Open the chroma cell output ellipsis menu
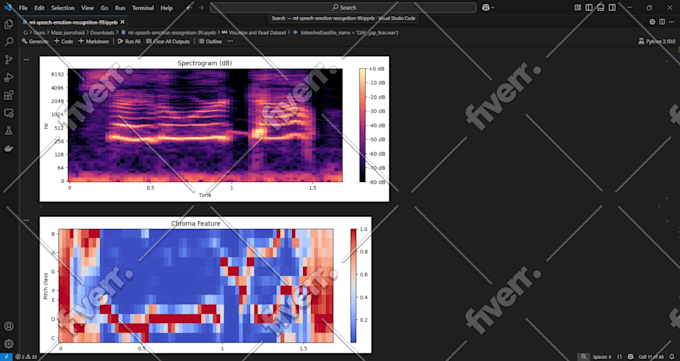The image size is (680, 361). [x=26, y=220]
